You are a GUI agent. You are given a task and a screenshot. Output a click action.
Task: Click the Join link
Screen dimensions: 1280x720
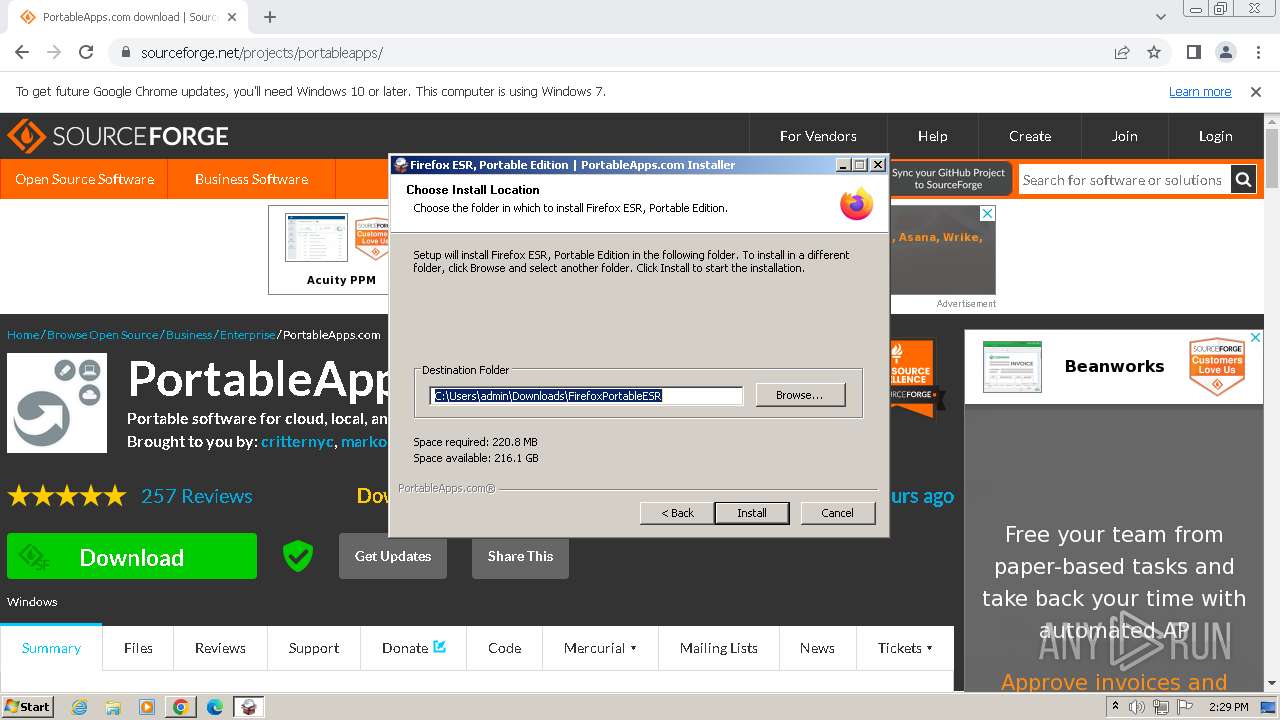(x=1125, y=136)
